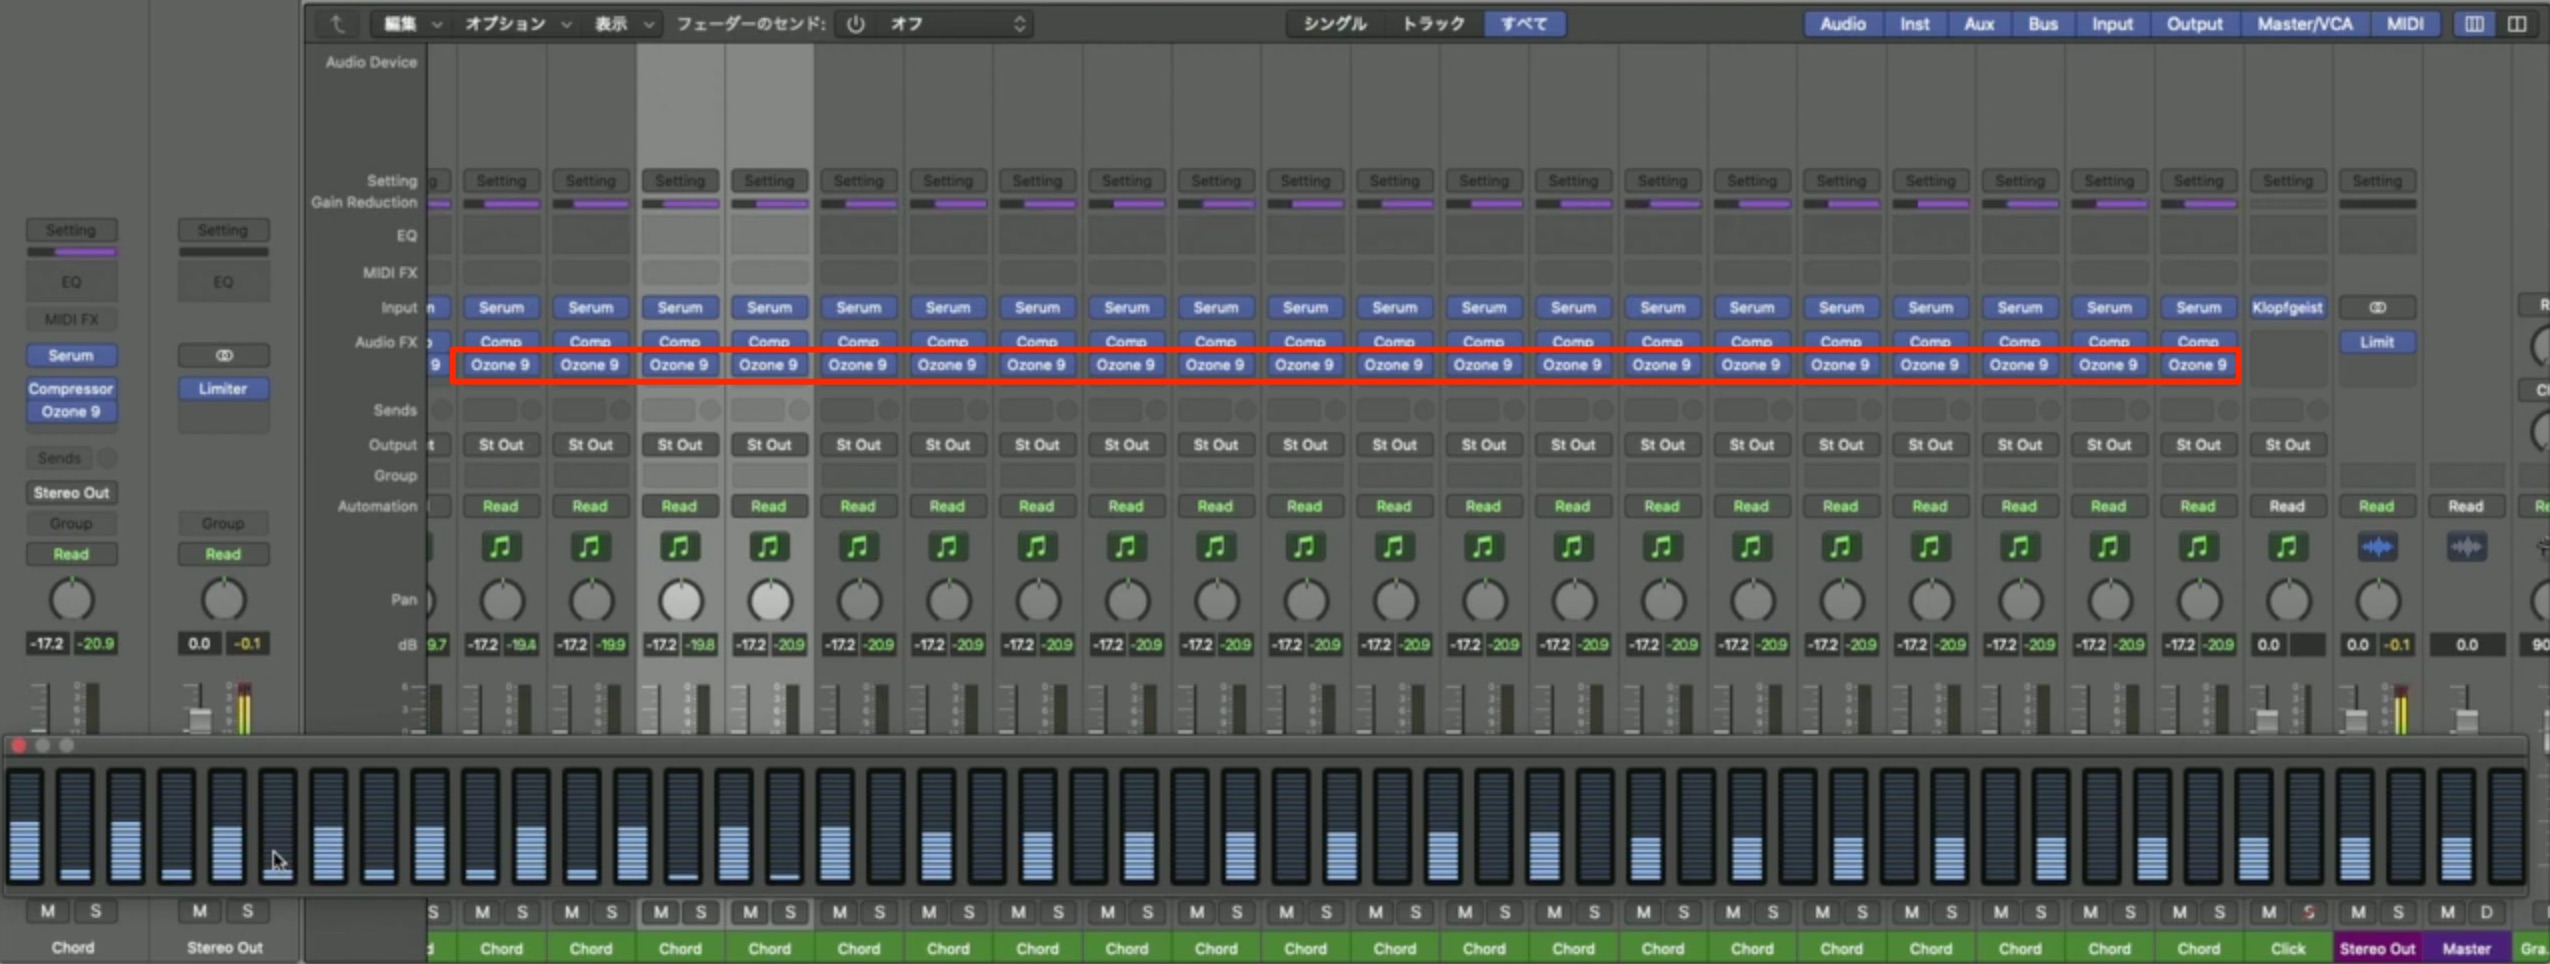Open Ozone 9 in the inspector Chord strip

[71, 412]
